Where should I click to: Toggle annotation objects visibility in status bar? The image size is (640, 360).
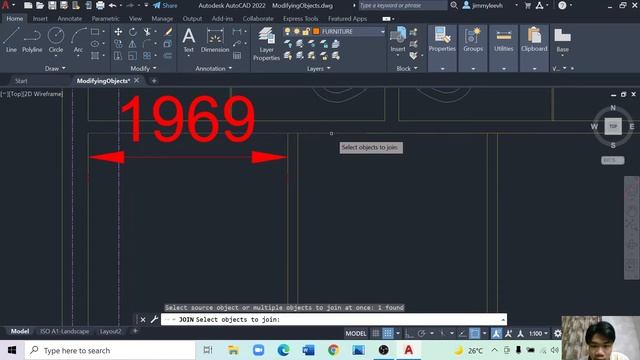(x=496, y=333)
